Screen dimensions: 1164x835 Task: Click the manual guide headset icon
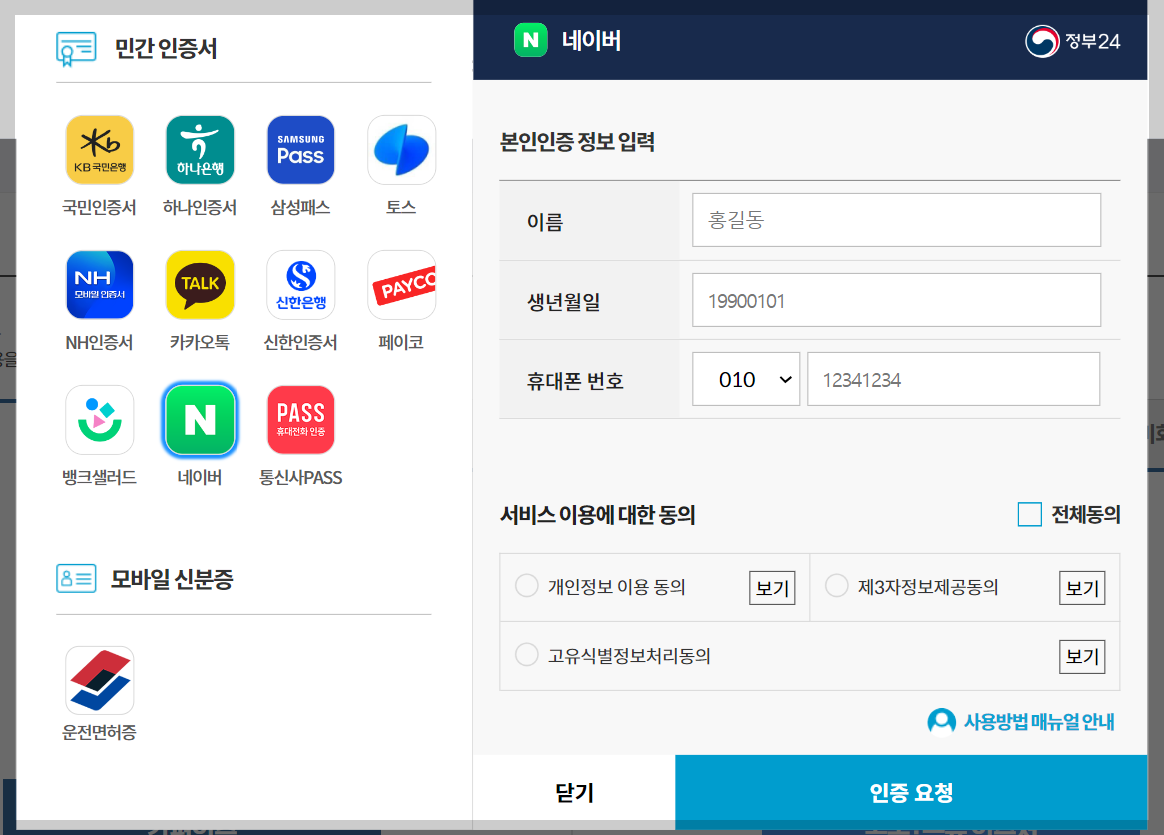coord(941,721)
